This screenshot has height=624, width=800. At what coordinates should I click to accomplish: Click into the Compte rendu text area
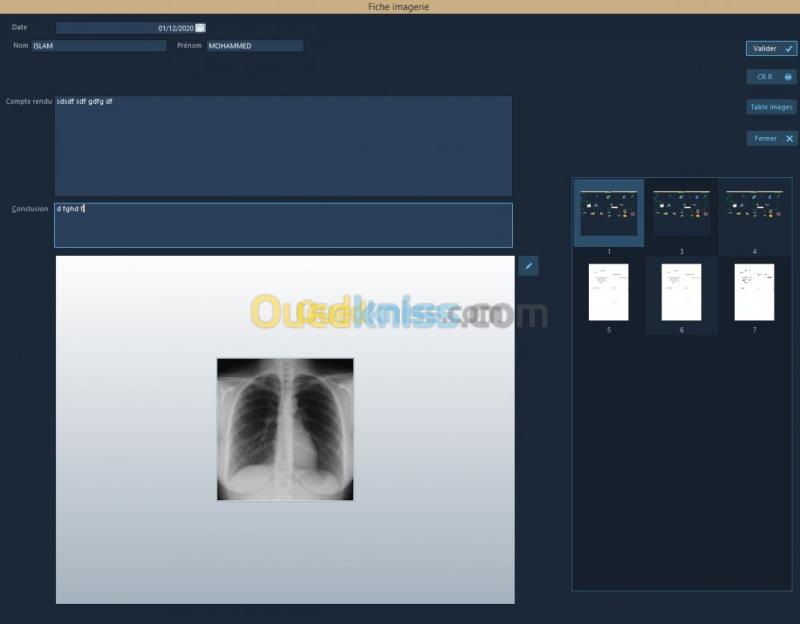click(283, 146)
